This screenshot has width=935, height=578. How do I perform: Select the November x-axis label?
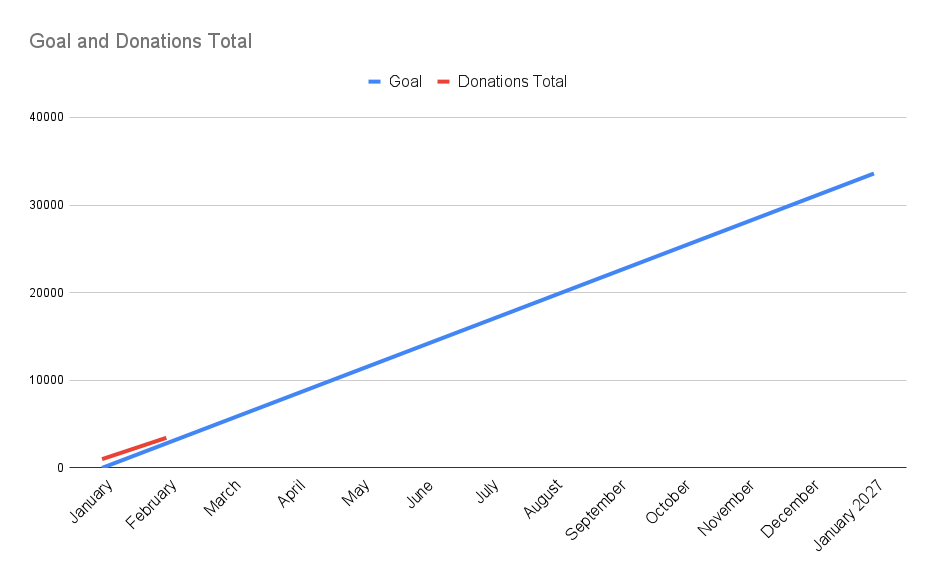click(727, 507)
